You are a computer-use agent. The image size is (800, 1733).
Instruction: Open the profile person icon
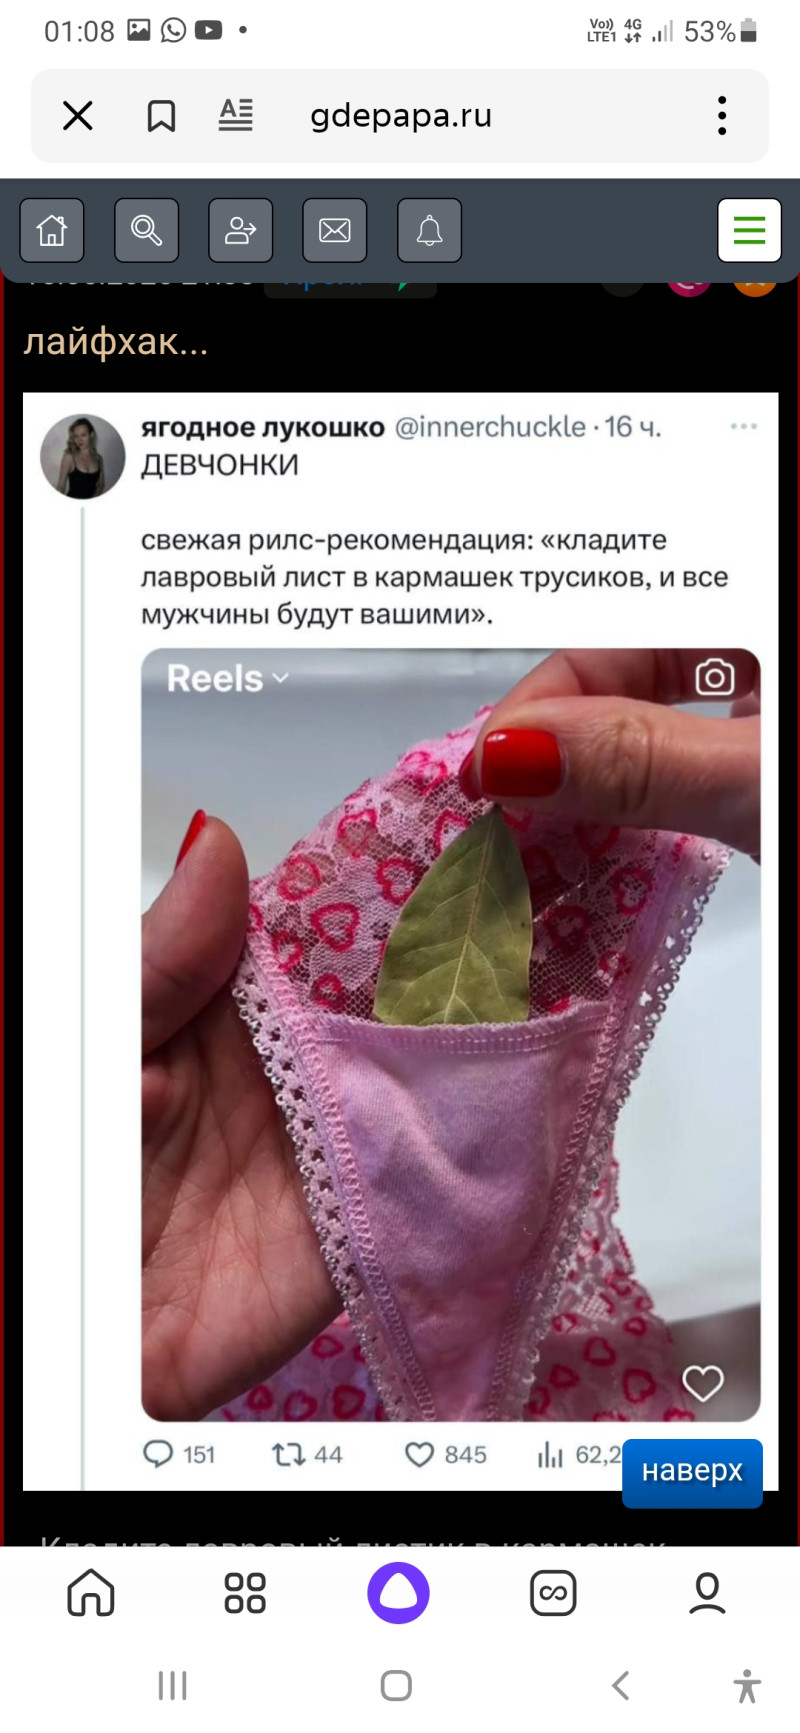coord(707,1593)
